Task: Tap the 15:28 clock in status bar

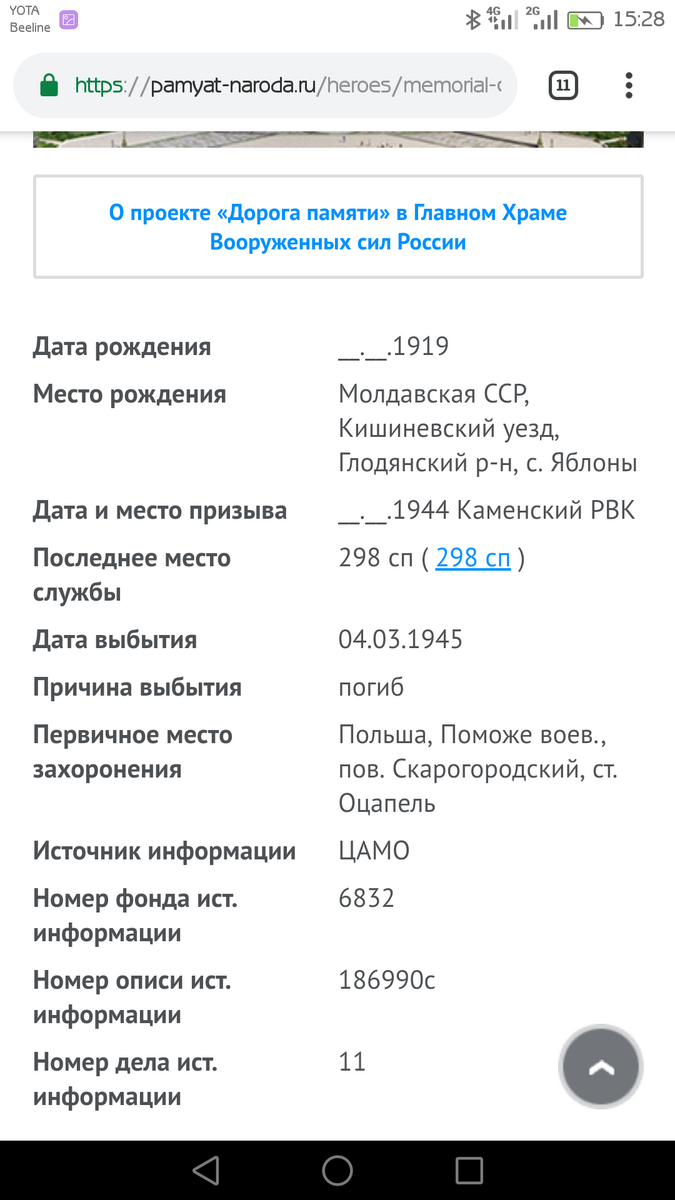Action: pos(639,19)
